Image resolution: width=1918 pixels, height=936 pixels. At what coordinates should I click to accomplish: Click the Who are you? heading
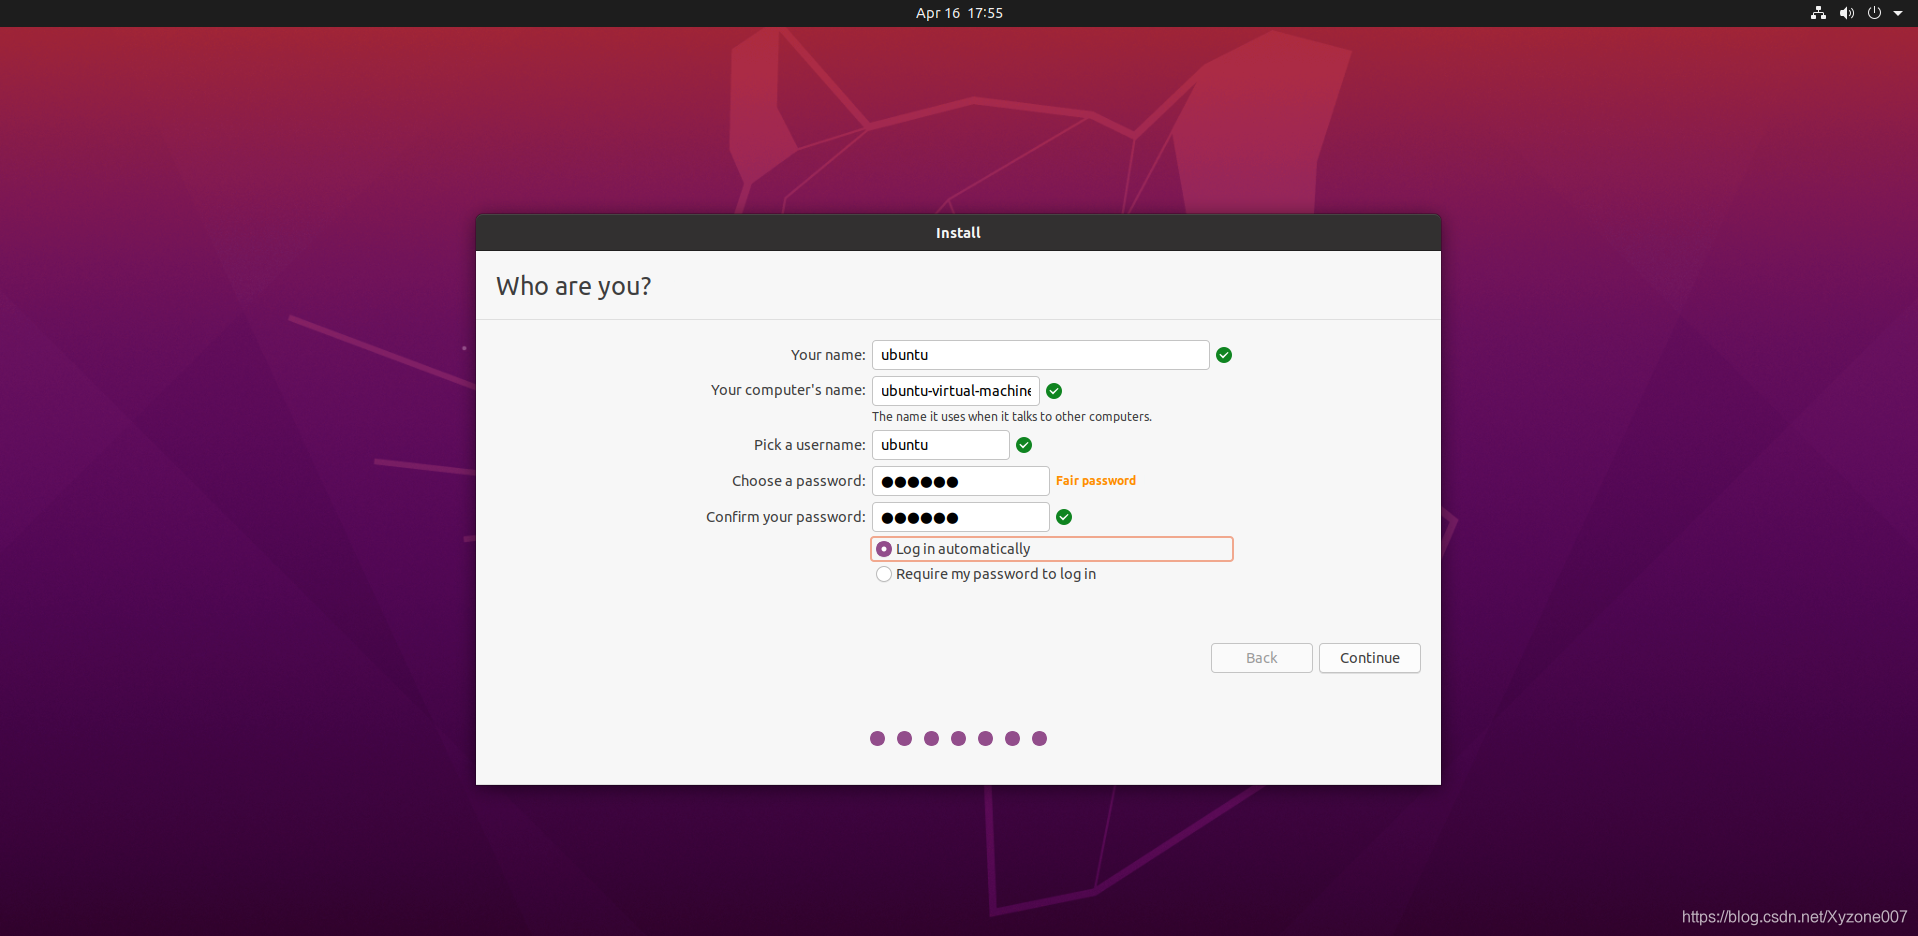pyautogui.click(x=573, y=286)
